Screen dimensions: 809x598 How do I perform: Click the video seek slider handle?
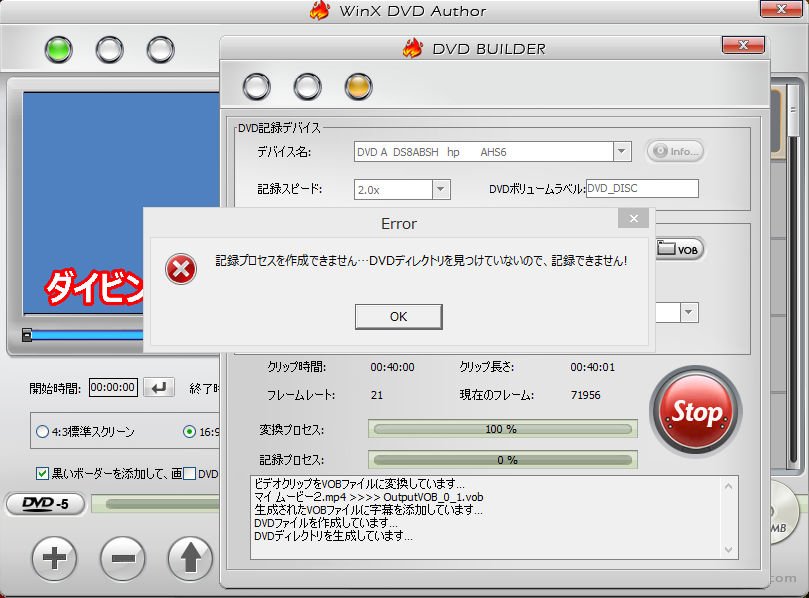tap(27, 335)
